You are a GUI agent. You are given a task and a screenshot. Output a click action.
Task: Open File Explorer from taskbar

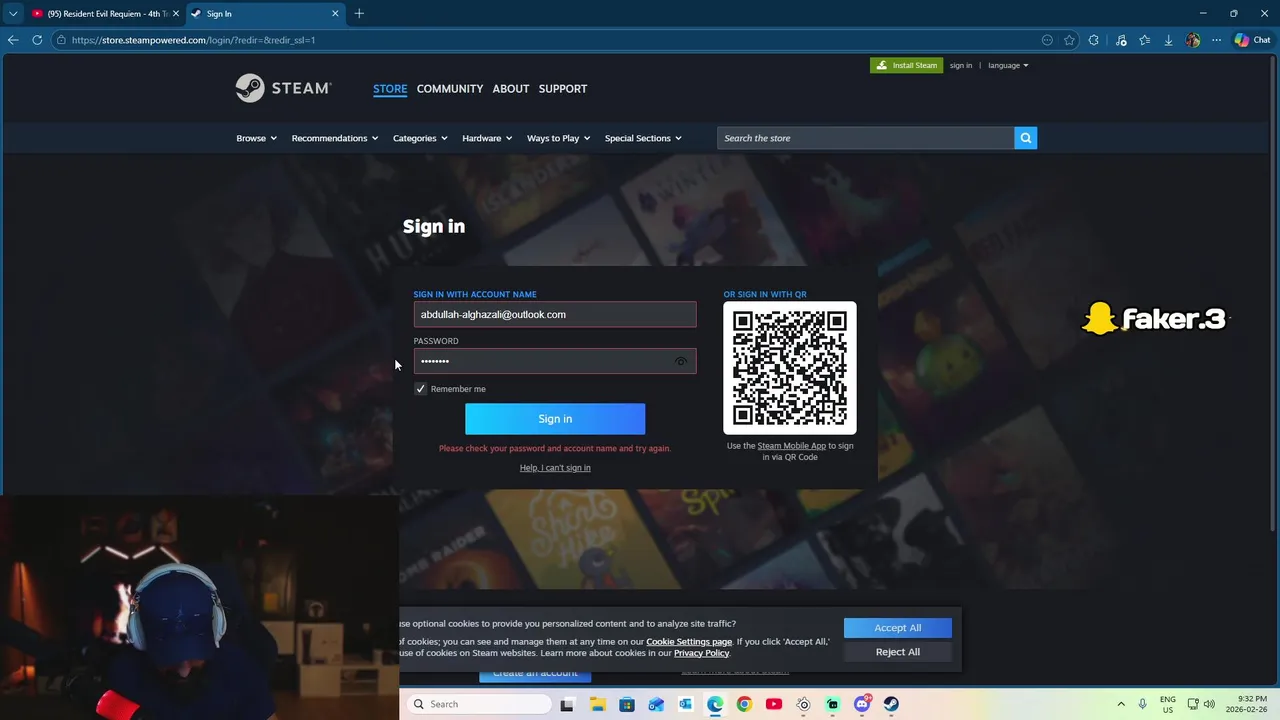click(598, 704)
